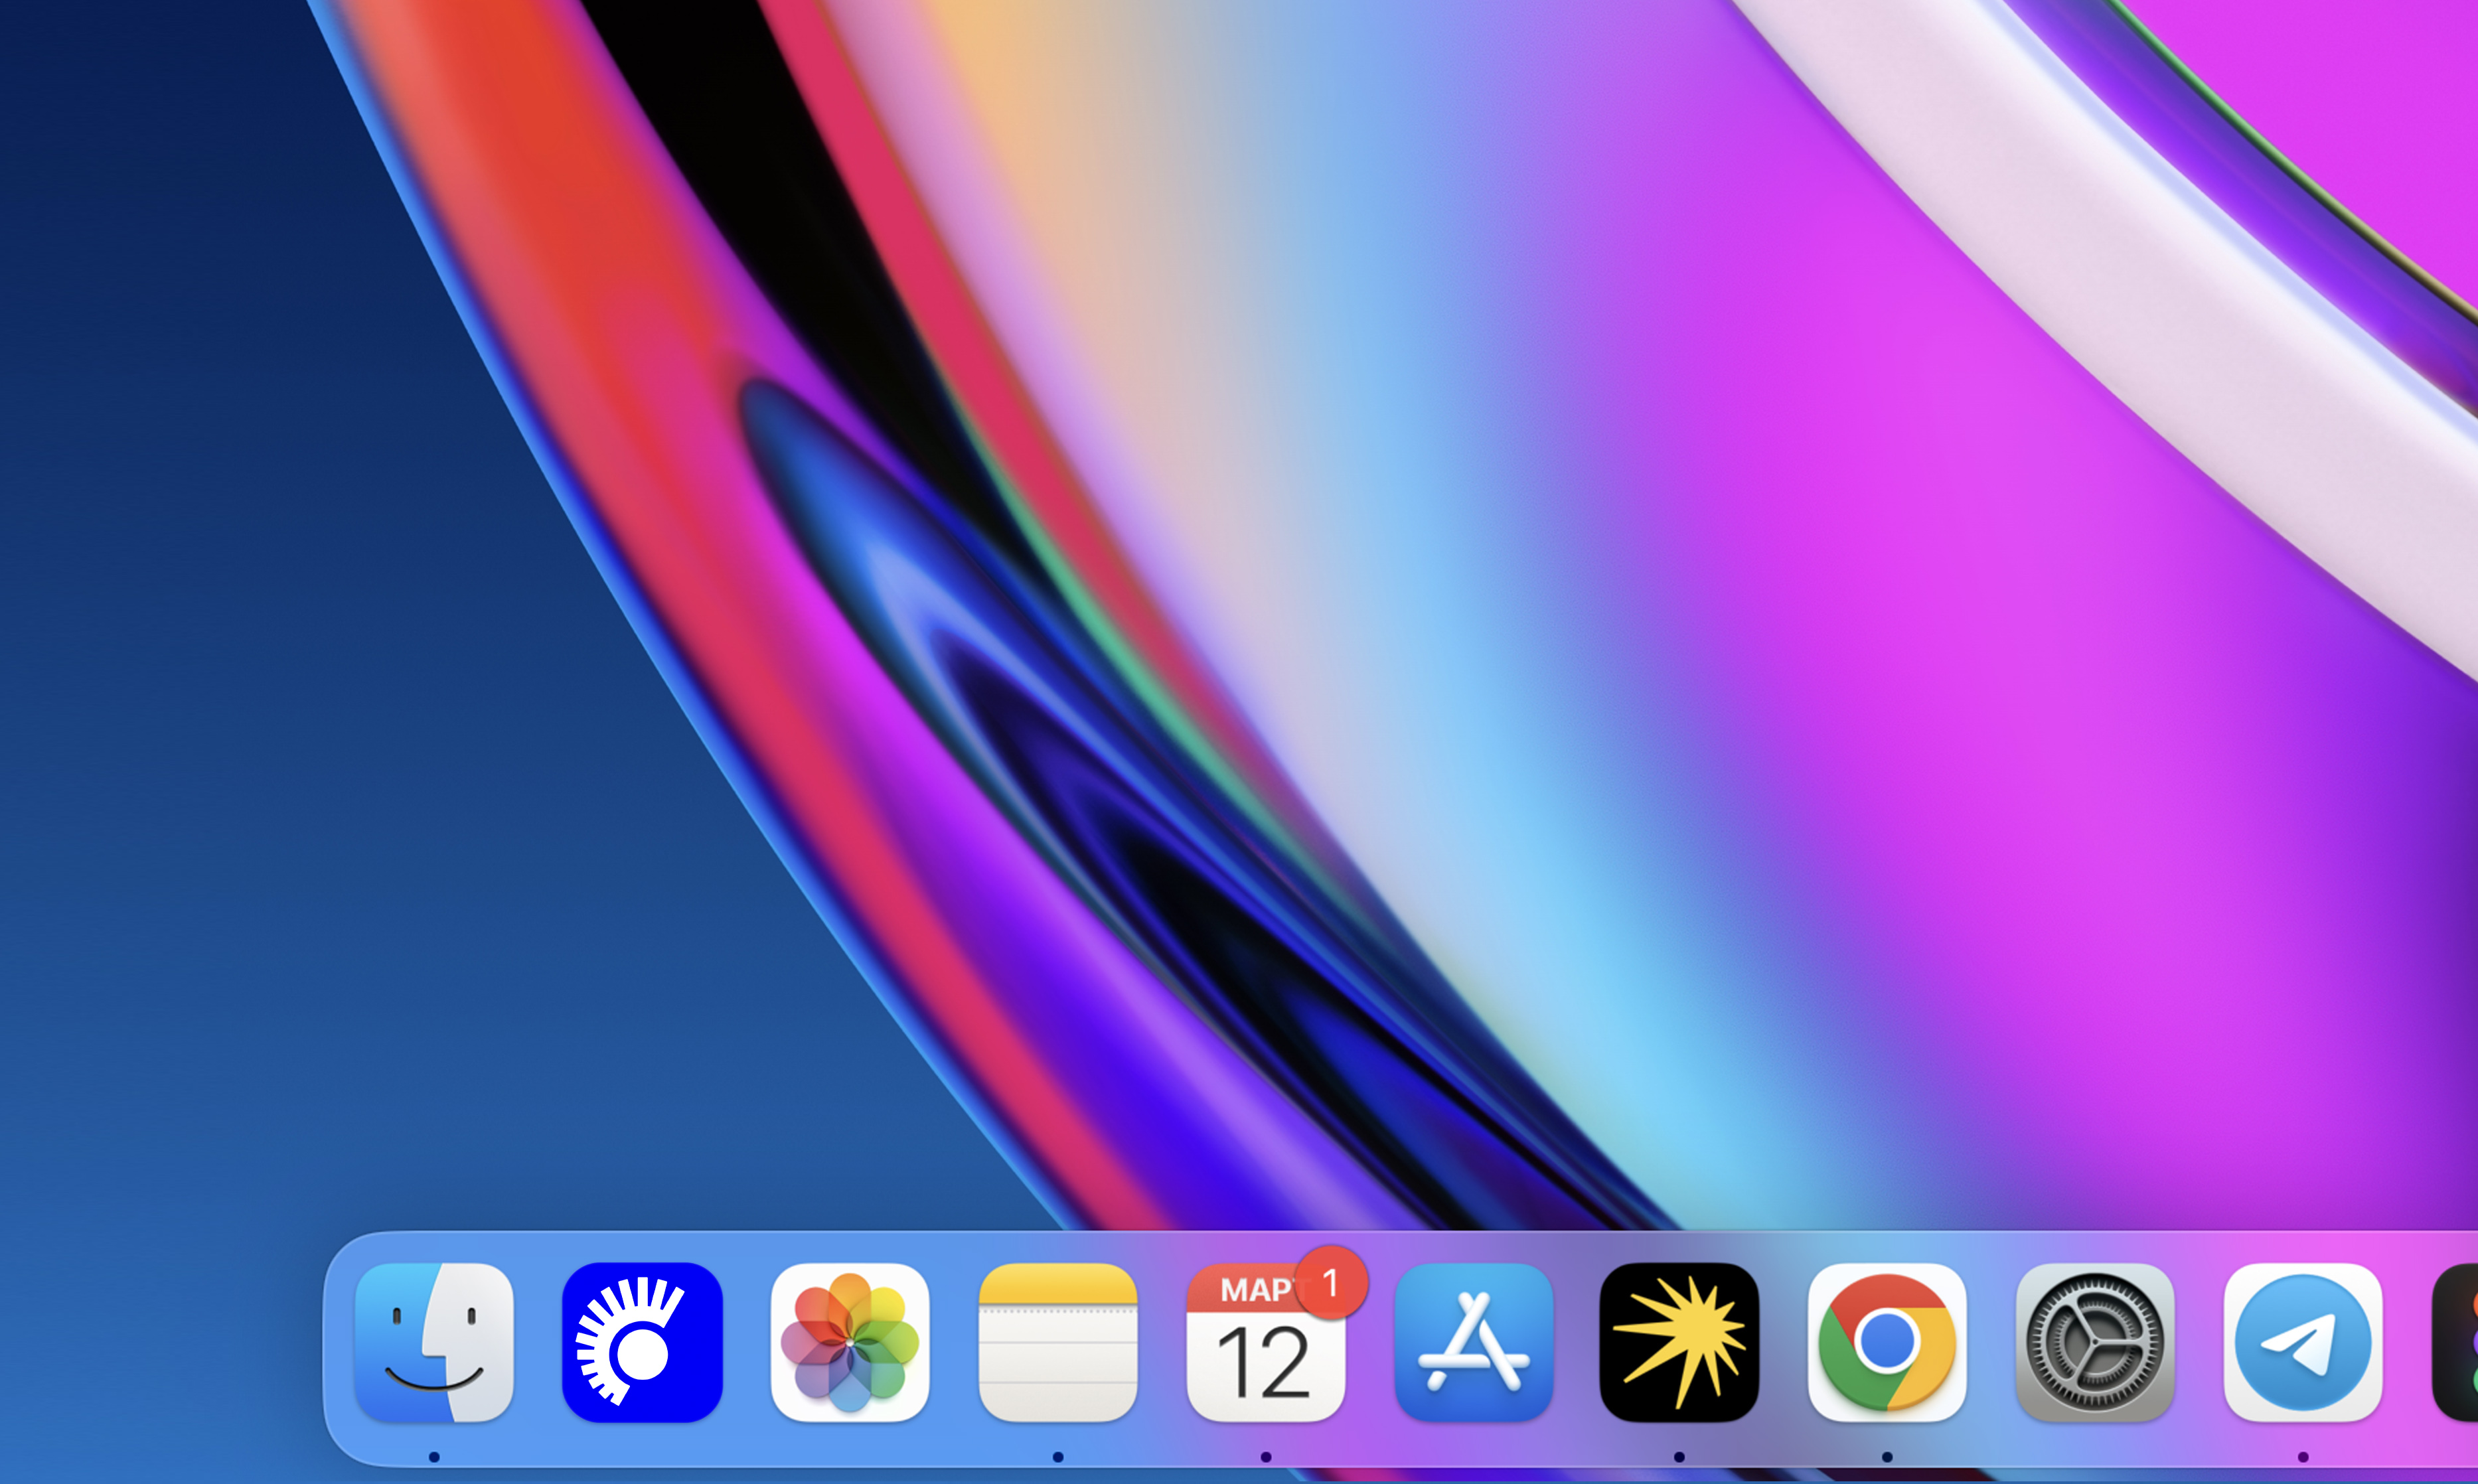Image resolution: width=2478 pixels, height=1484 pixels.
Task: Click the partially visible dark Dock app at the right edge
Action: tap(2456, 1342)
